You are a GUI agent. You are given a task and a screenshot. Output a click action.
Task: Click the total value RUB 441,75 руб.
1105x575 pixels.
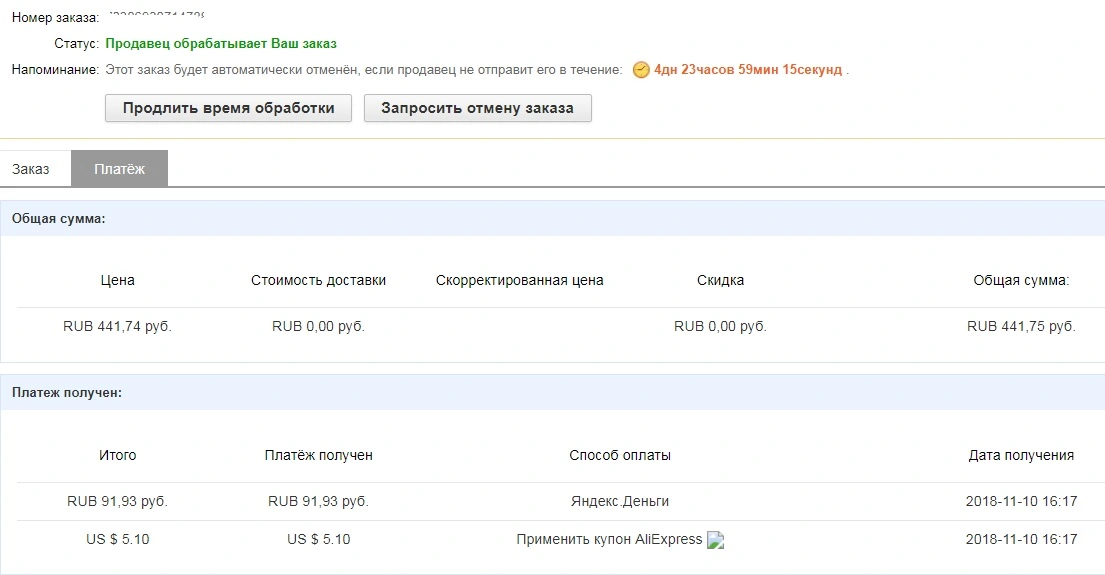[1021, 326]
